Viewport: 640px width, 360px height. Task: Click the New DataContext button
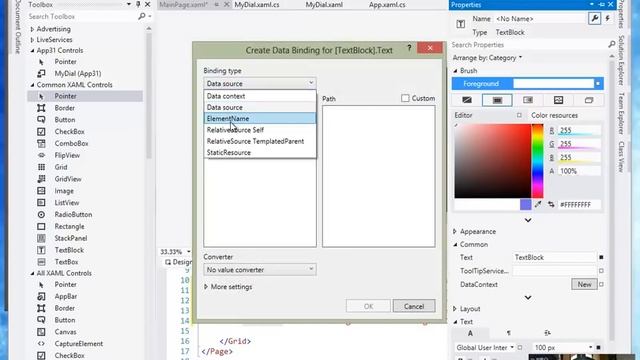tap(584, 284)
